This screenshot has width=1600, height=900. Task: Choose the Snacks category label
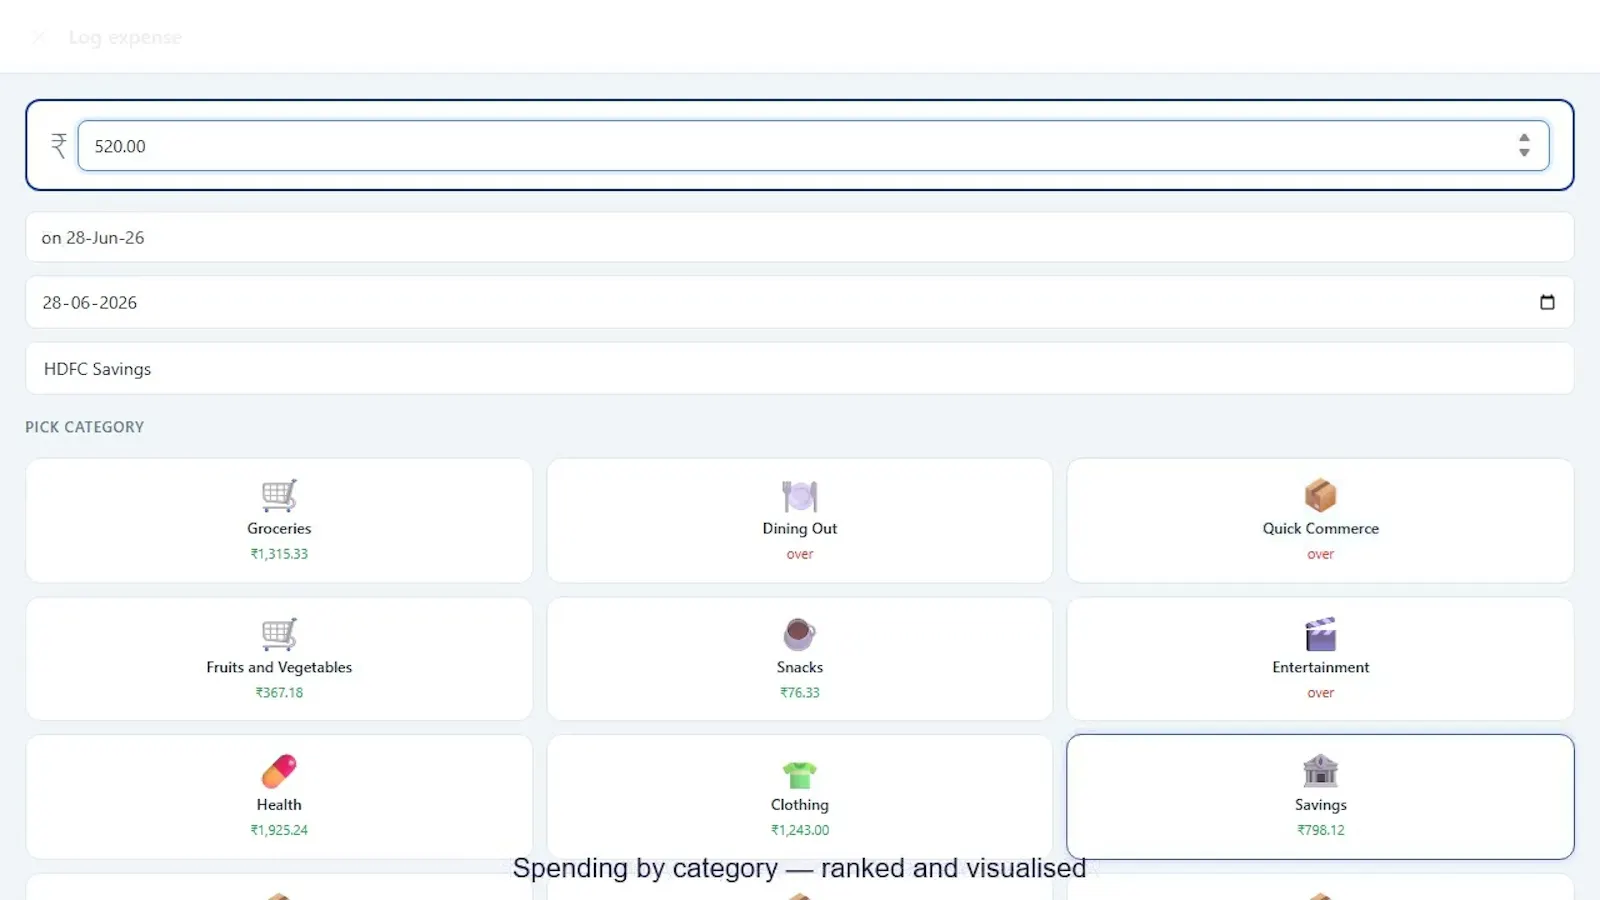tap(800, 667)
